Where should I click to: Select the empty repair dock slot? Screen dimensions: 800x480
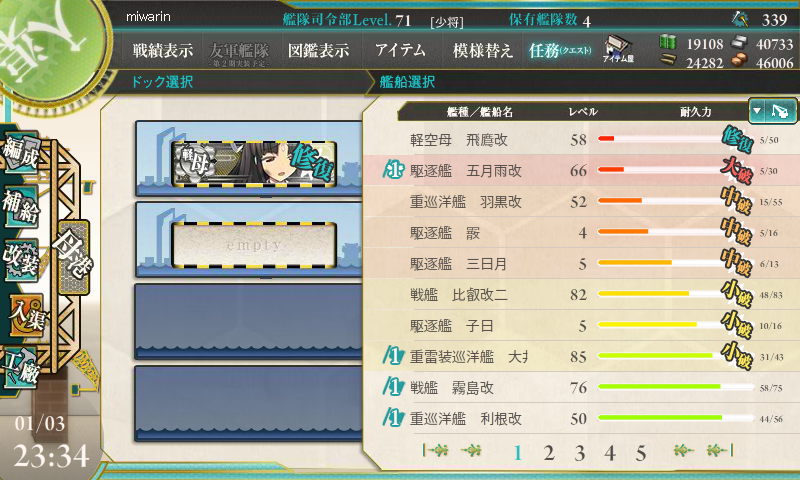pyautogui.click(x=254, y=245)
